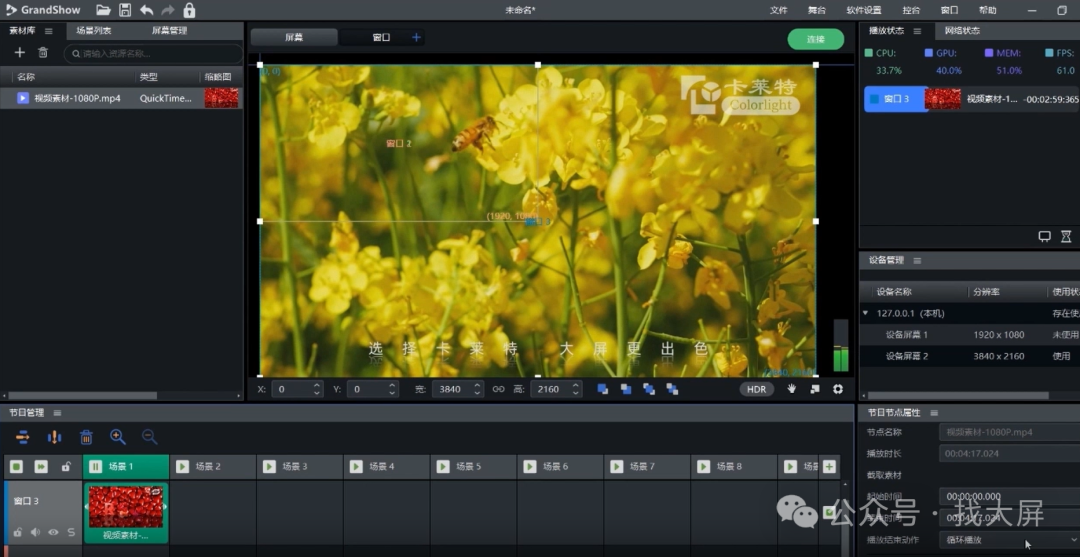Add new material with plus icon
1080x557 pixels.
pyautogui.click(x=19, y=53)
